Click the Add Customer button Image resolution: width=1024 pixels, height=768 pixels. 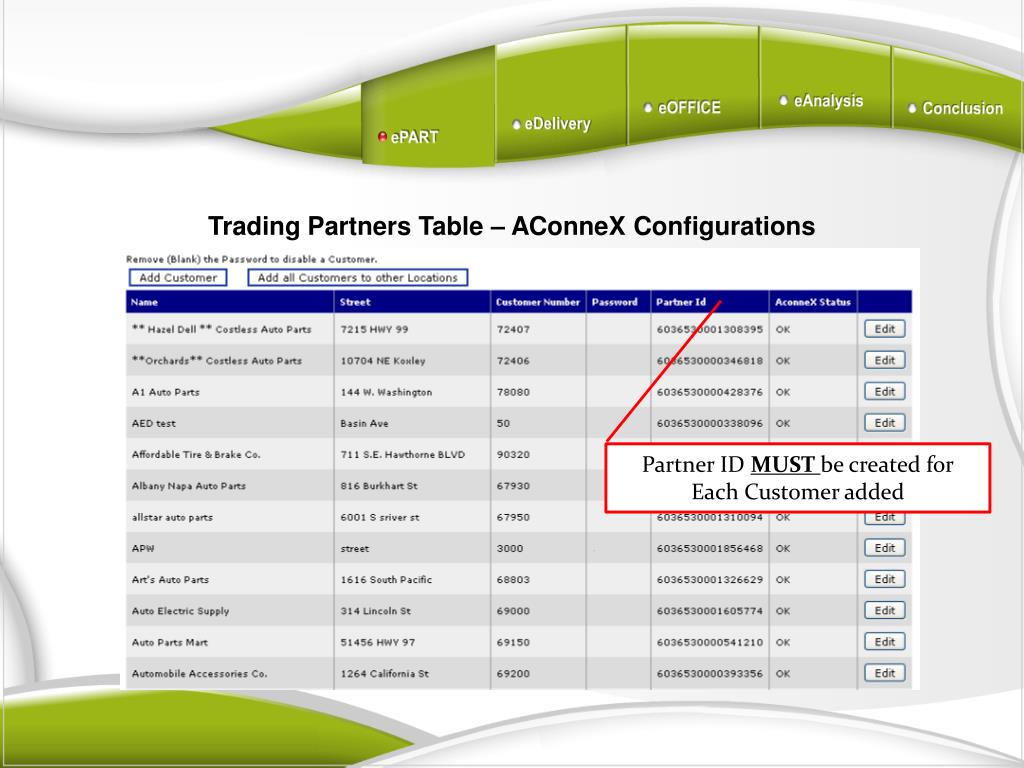(x=178, y=278)
